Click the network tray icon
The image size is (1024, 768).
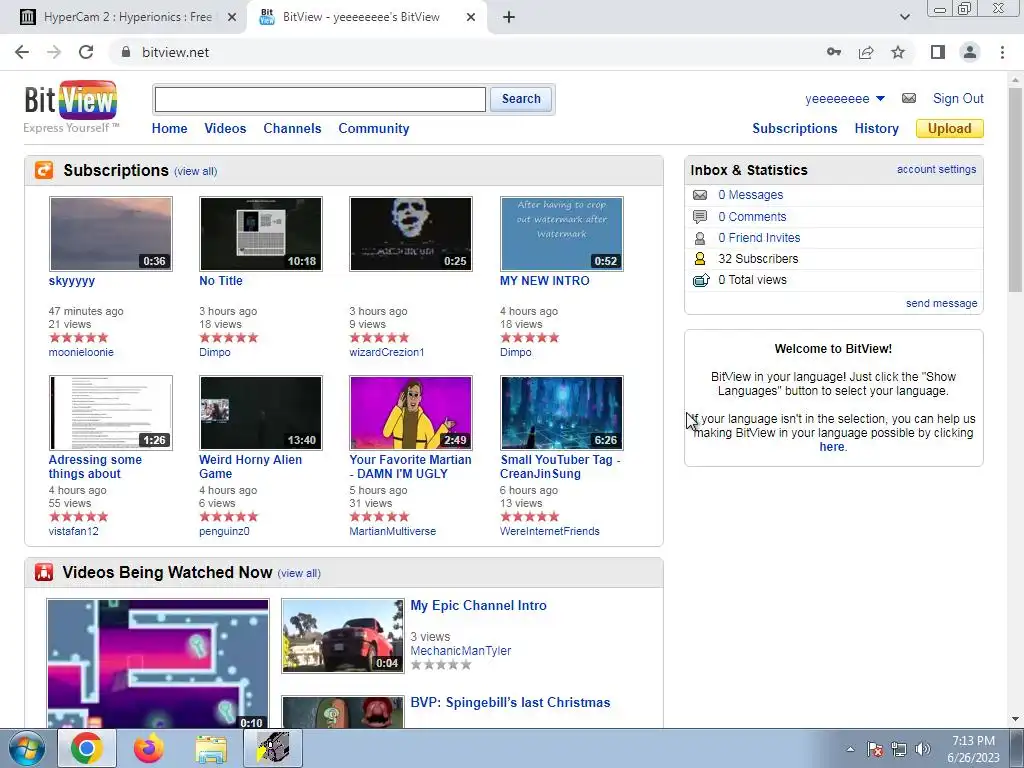point(899,749)
